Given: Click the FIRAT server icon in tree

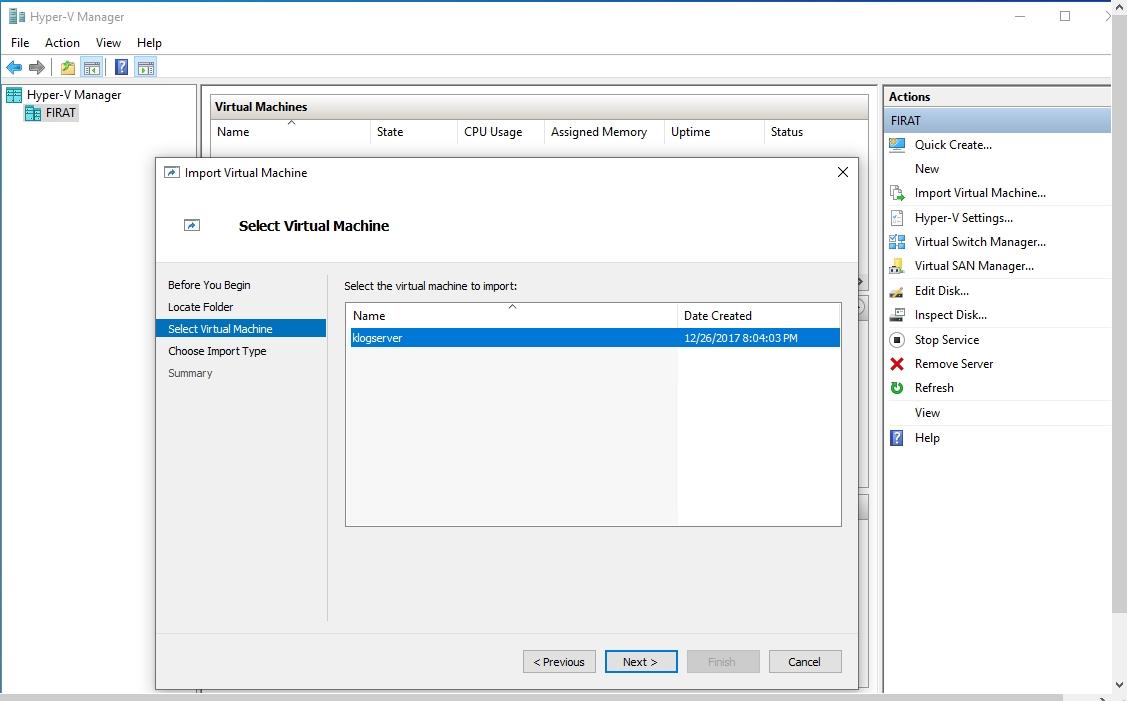Looking at the screenshot, I should tap(32, 113).
